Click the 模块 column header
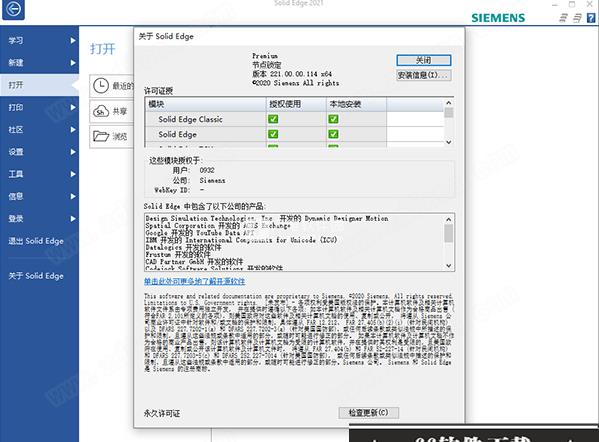 pos(206,104)
